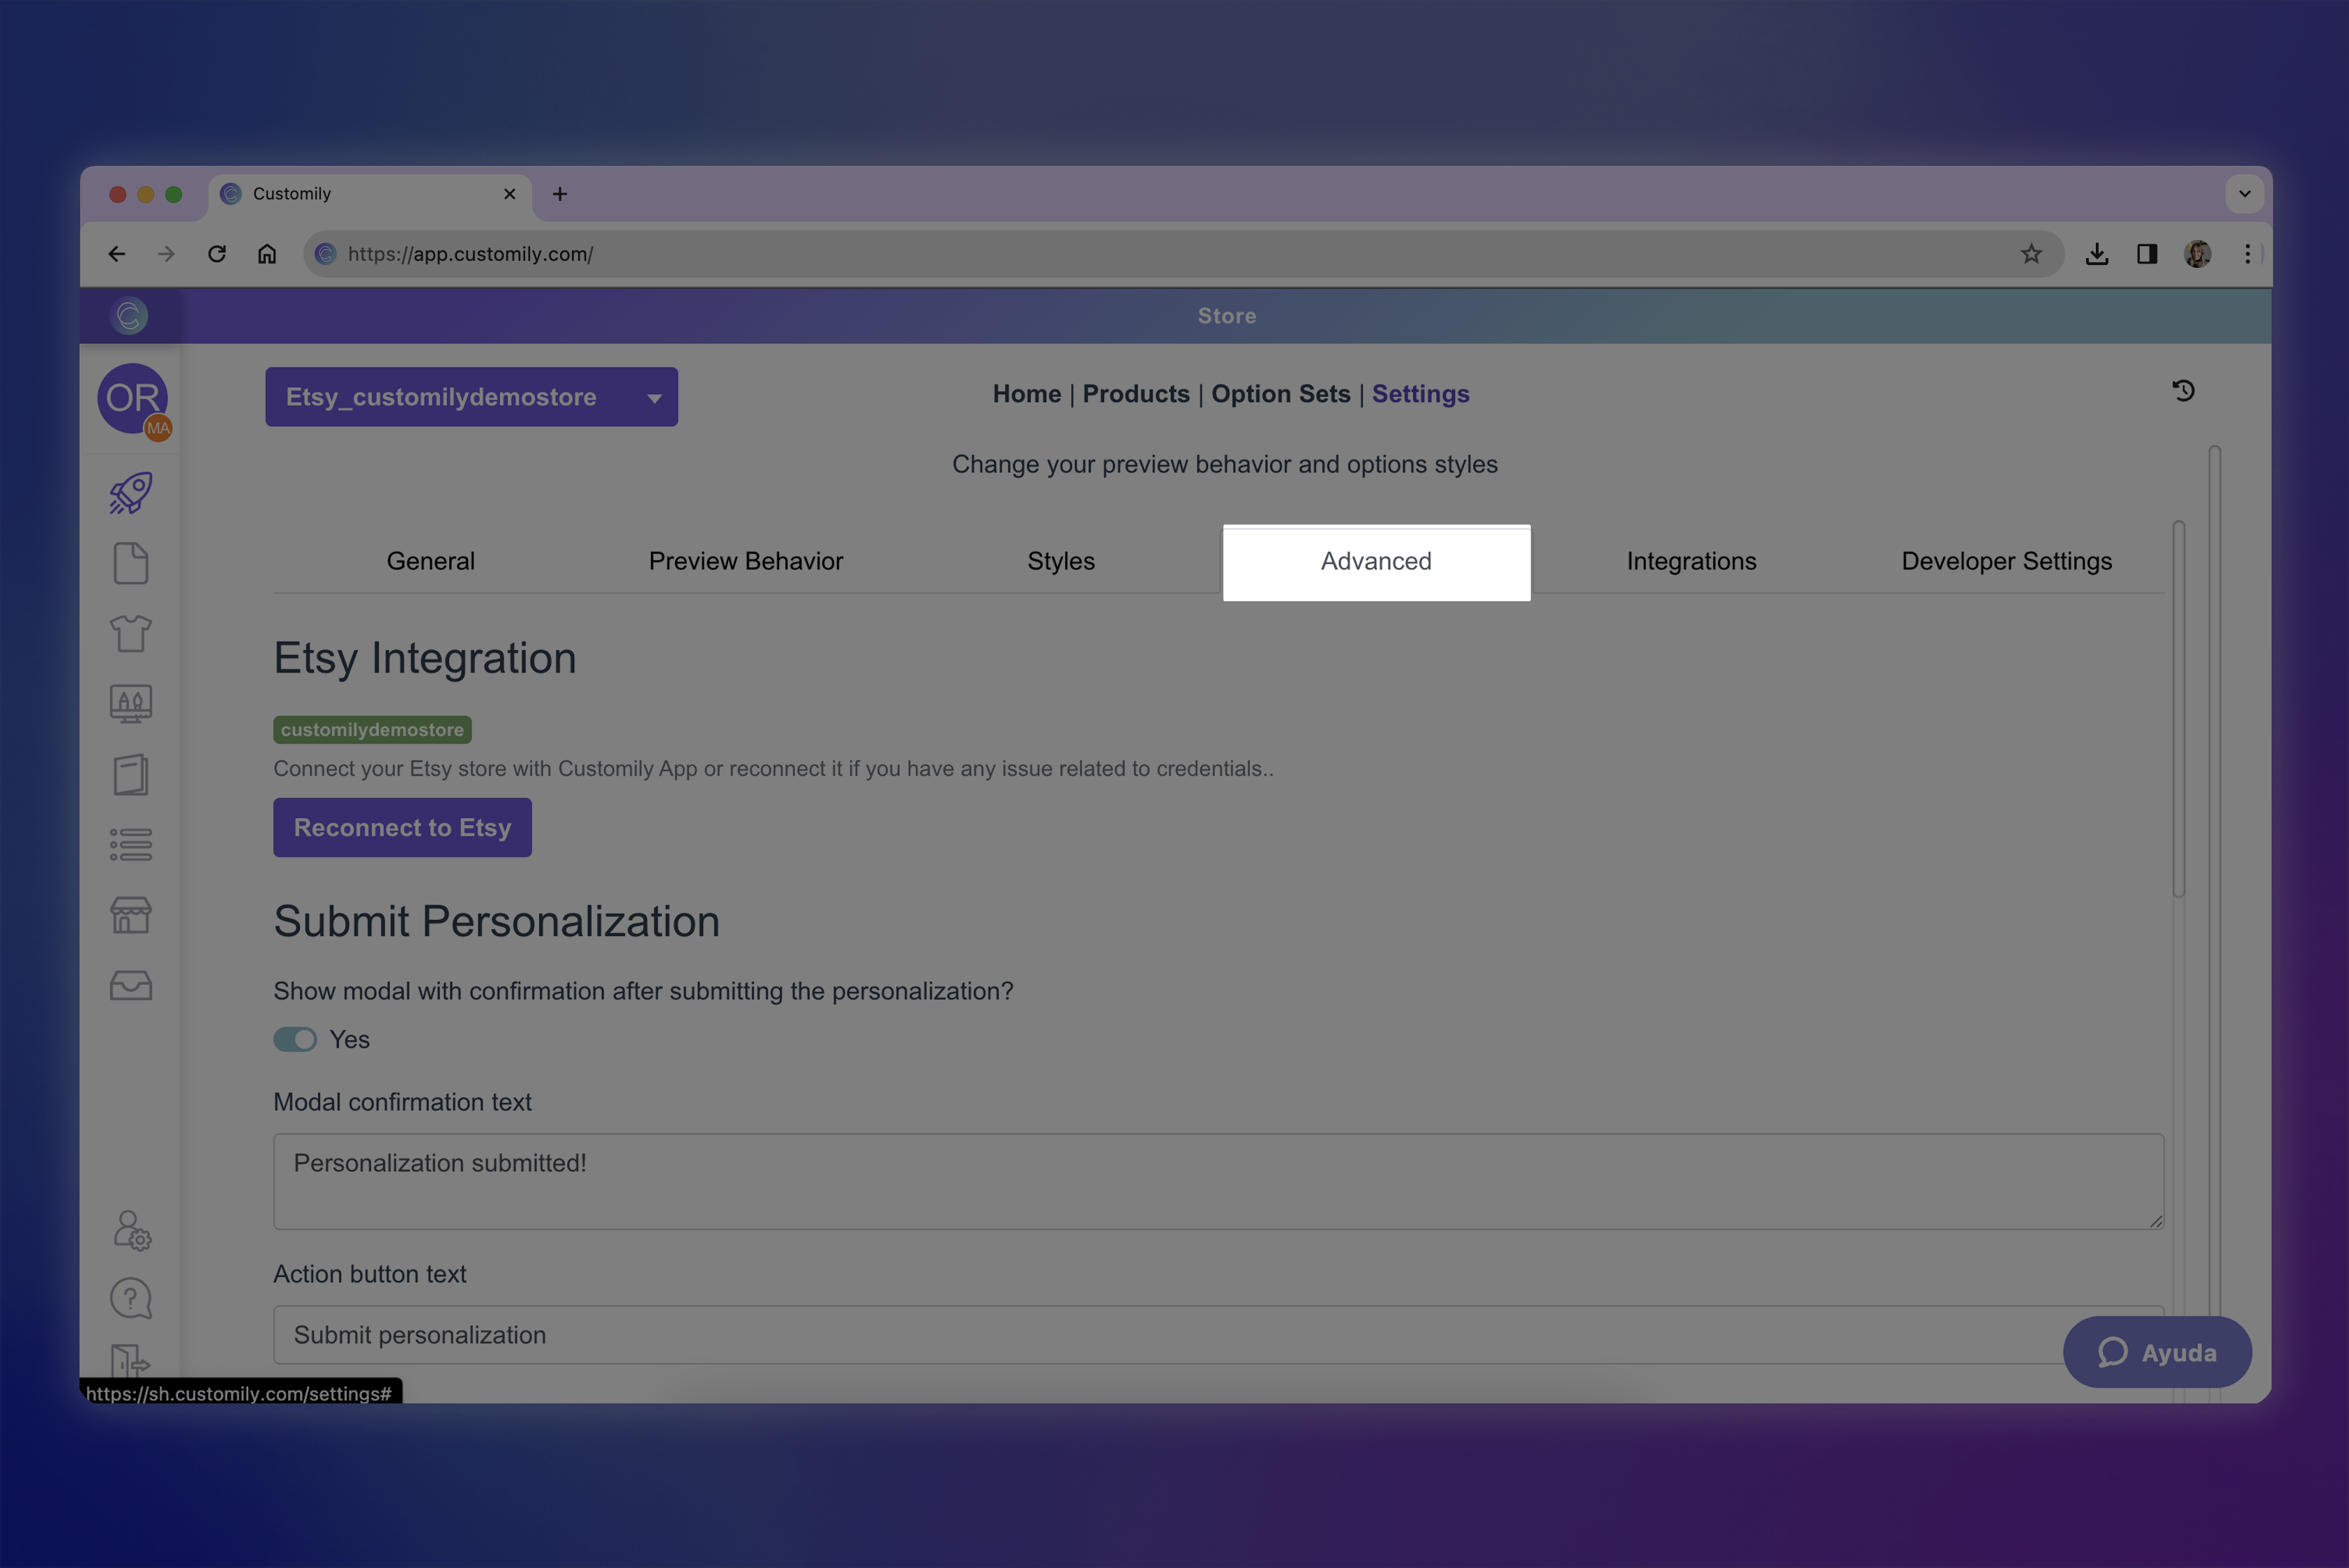Switch to the Developer Settings tab
This screenshot has height=1568, width=2349.
tap(2006, 561)
